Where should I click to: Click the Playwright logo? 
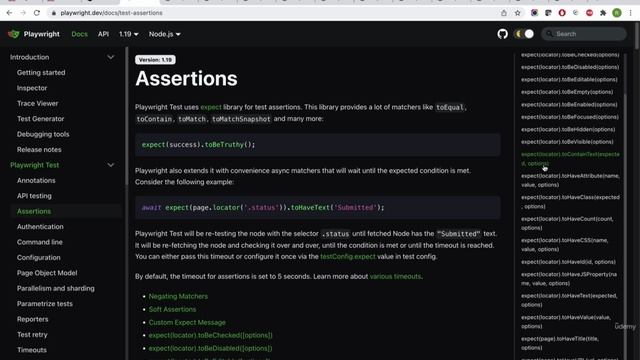pyautogui.click(x=13, y=34)
